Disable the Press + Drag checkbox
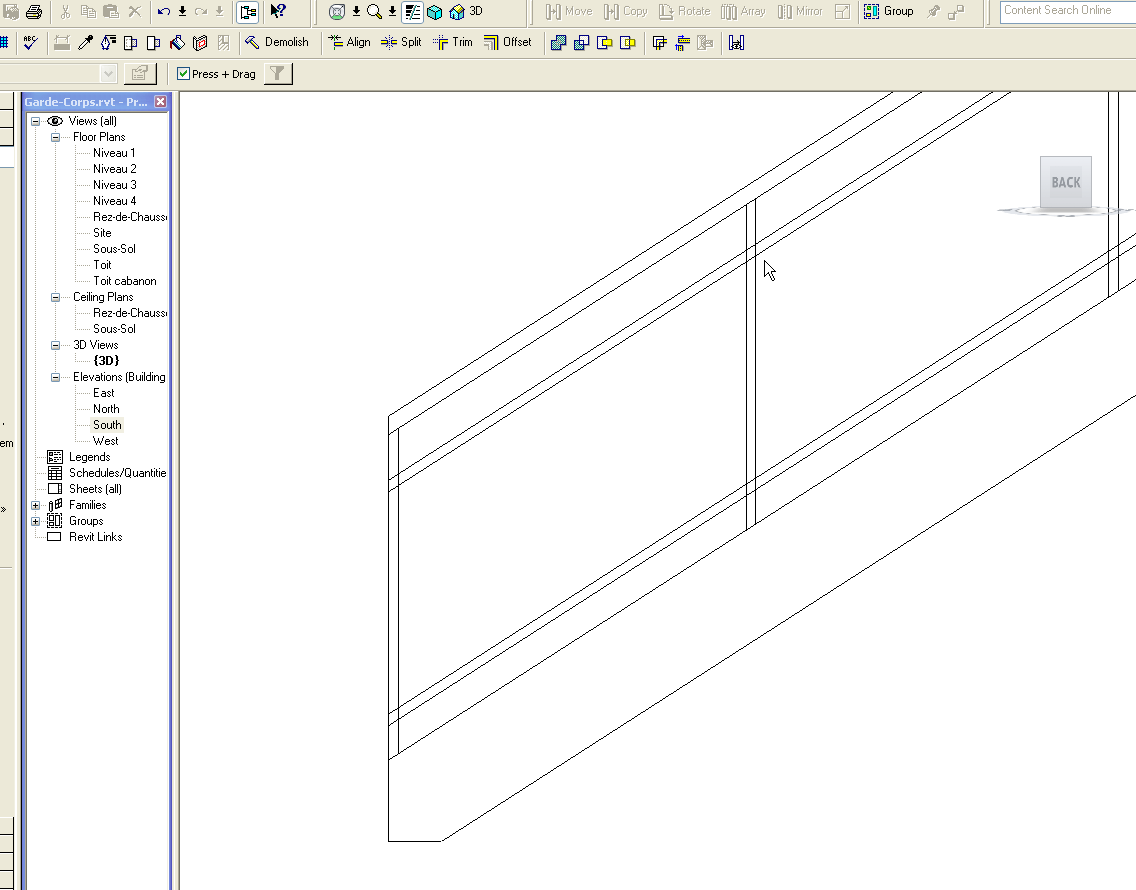This screenshot has height=890, width=1136. point(184,74)
